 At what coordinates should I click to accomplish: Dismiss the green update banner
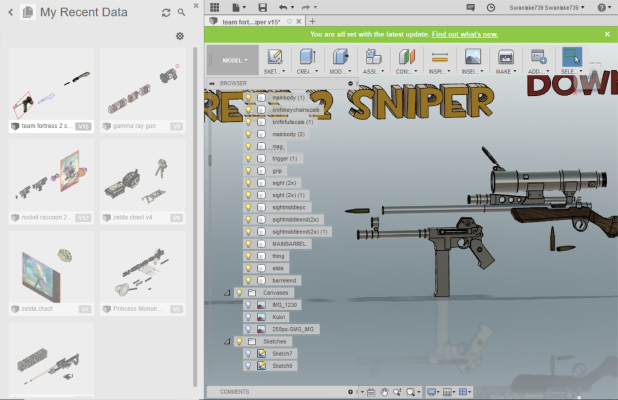[607, 34]
